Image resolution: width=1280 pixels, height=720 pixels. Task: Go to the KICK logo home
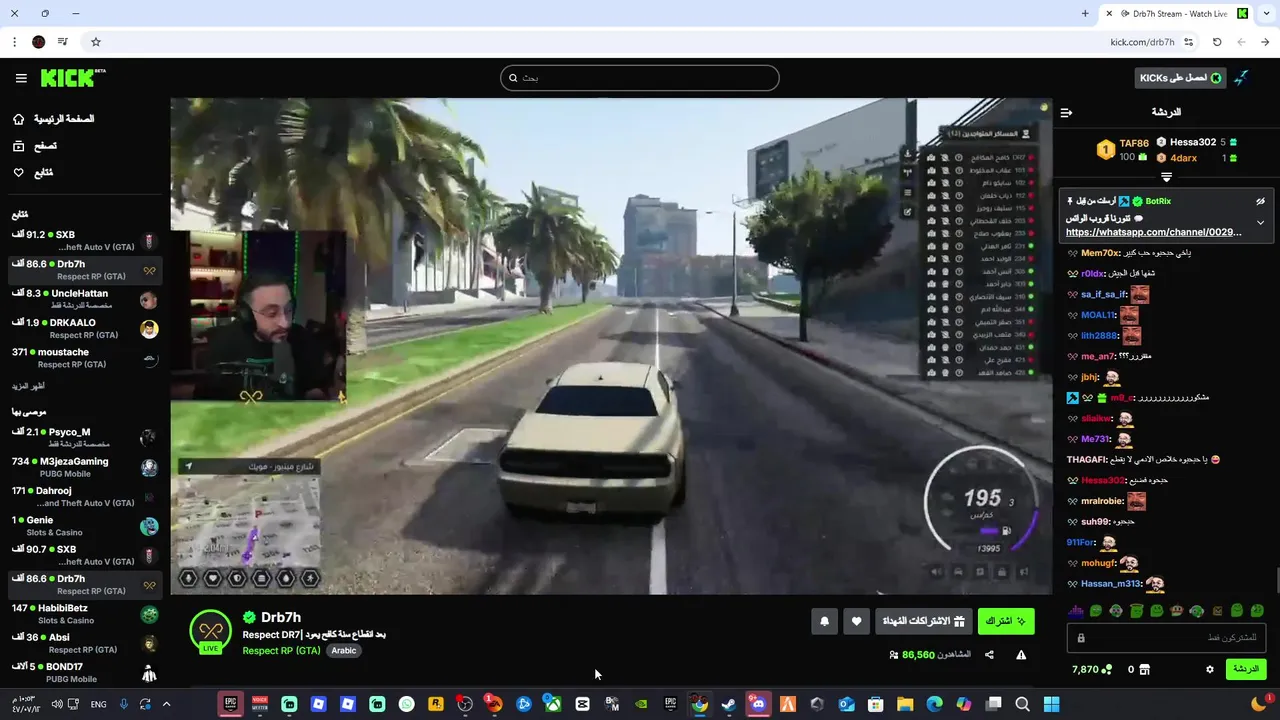point(73,78)
